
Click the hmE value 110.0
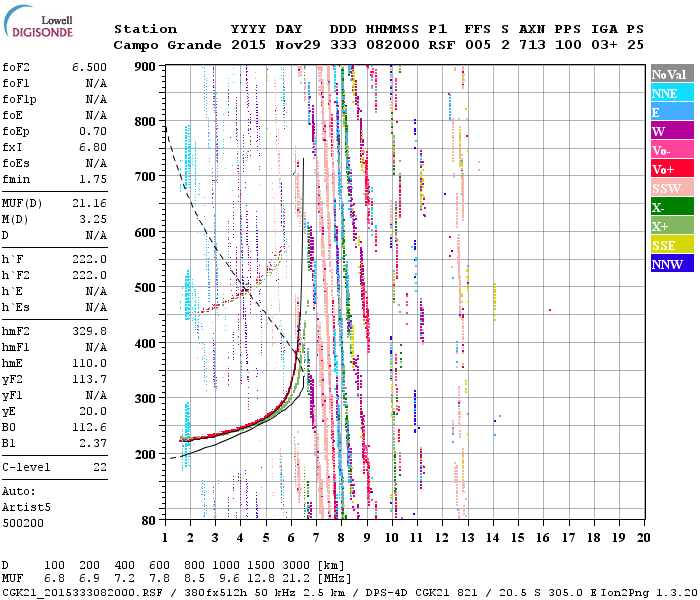tap(89, 363)
